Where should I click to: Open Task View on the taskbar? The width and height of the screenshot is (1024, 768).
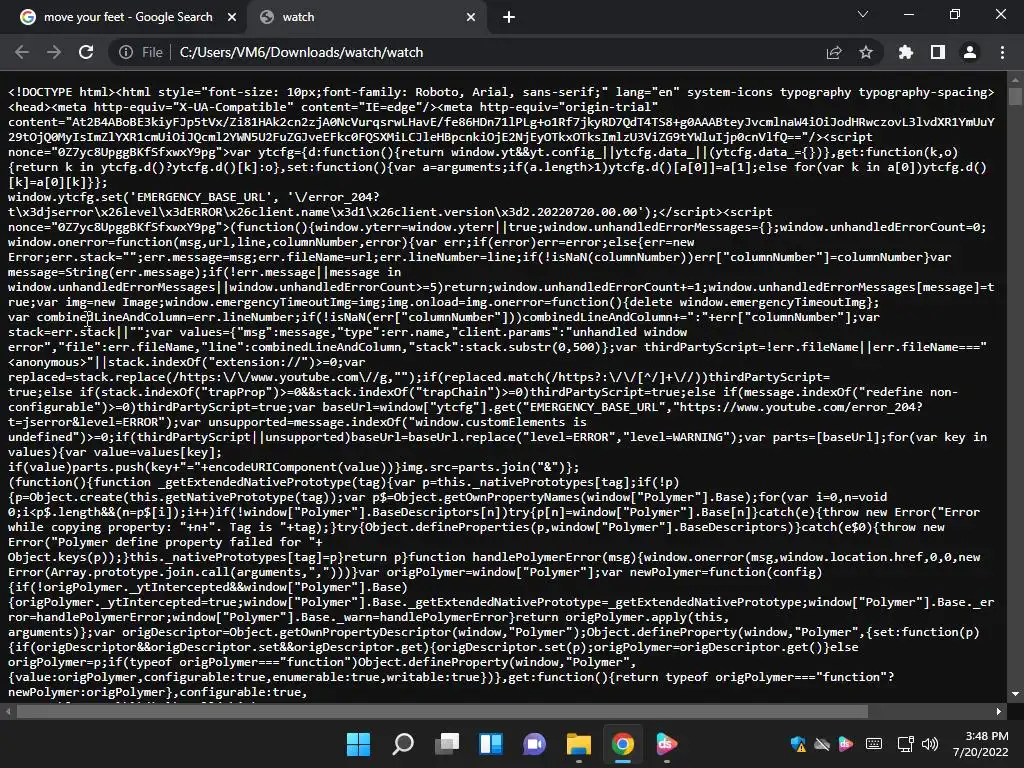point(447,744)
